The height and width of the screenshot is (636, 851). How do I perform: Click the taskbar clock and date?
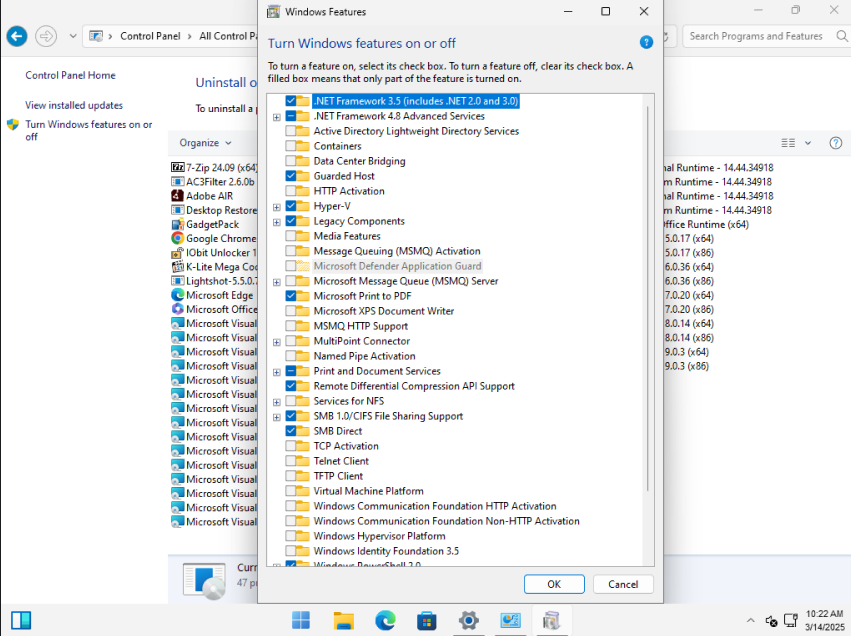point(824,620)
